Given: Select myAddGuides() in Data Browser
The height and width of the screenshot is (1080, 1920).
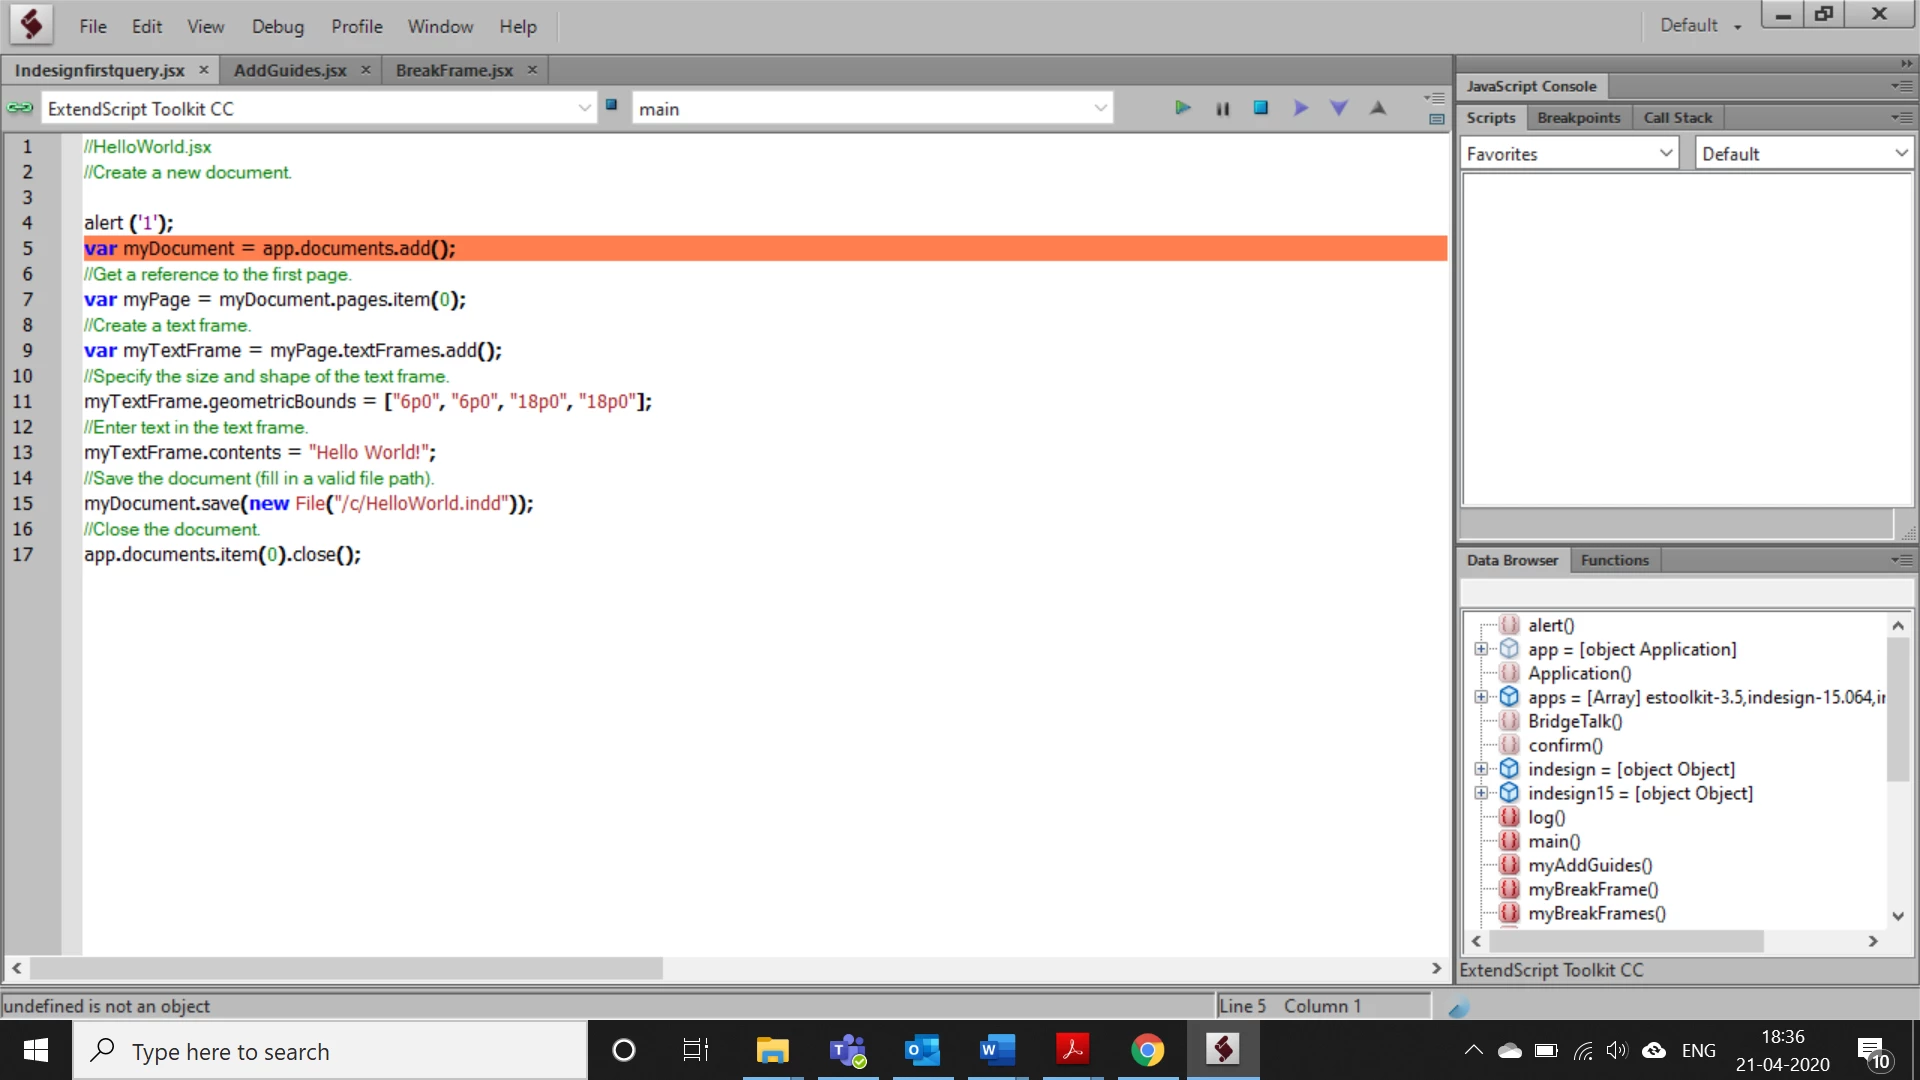Looking at the screenshot, I should (x=1590, y=865).
